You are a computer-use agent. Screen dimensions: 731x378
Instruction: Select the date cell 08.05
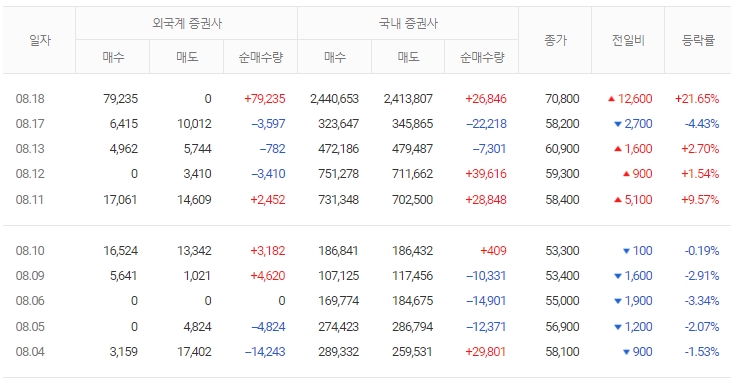click(30, 327)
